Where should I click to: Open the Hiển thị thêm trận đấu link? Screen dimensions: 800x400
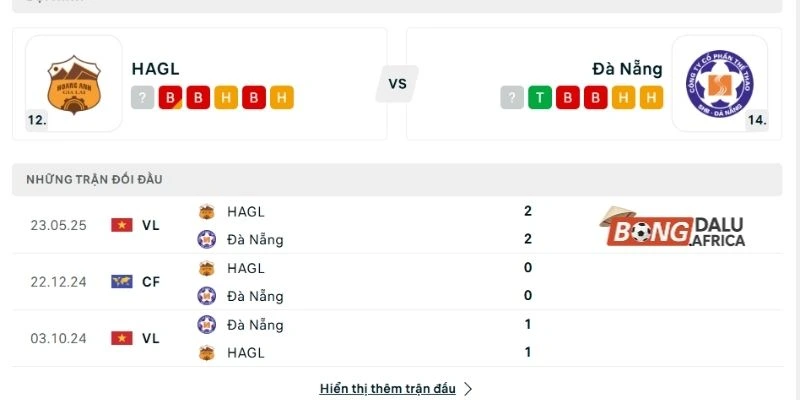coord(387,388)
